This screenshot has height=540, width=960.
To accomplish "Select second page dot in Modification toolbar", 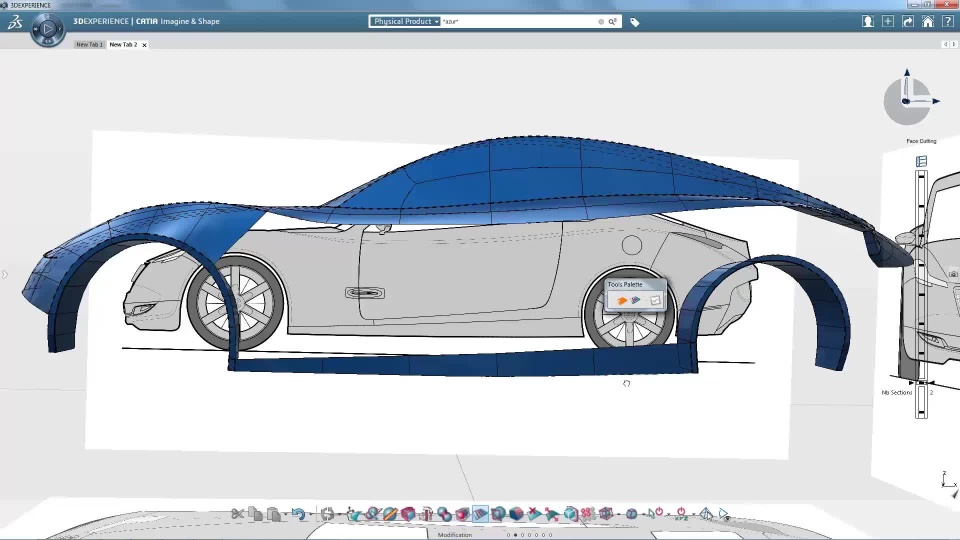I will [x=515, y=535].
